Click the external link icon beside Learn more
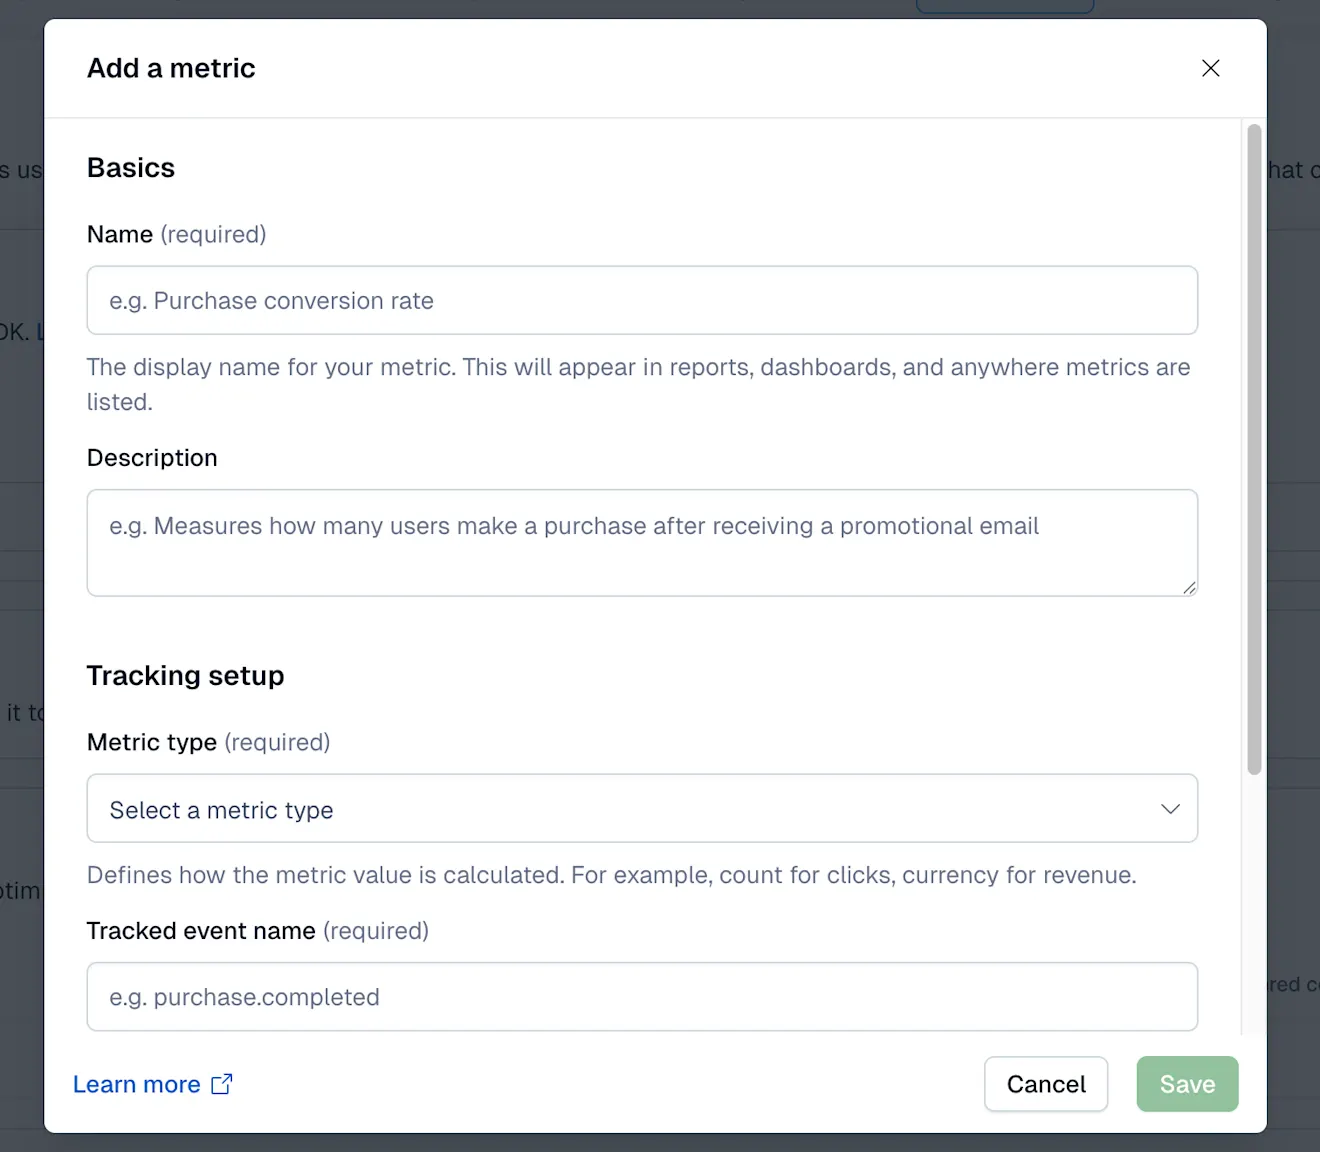Viewport: 1320px width, 1152px height. click(221, 1083)
